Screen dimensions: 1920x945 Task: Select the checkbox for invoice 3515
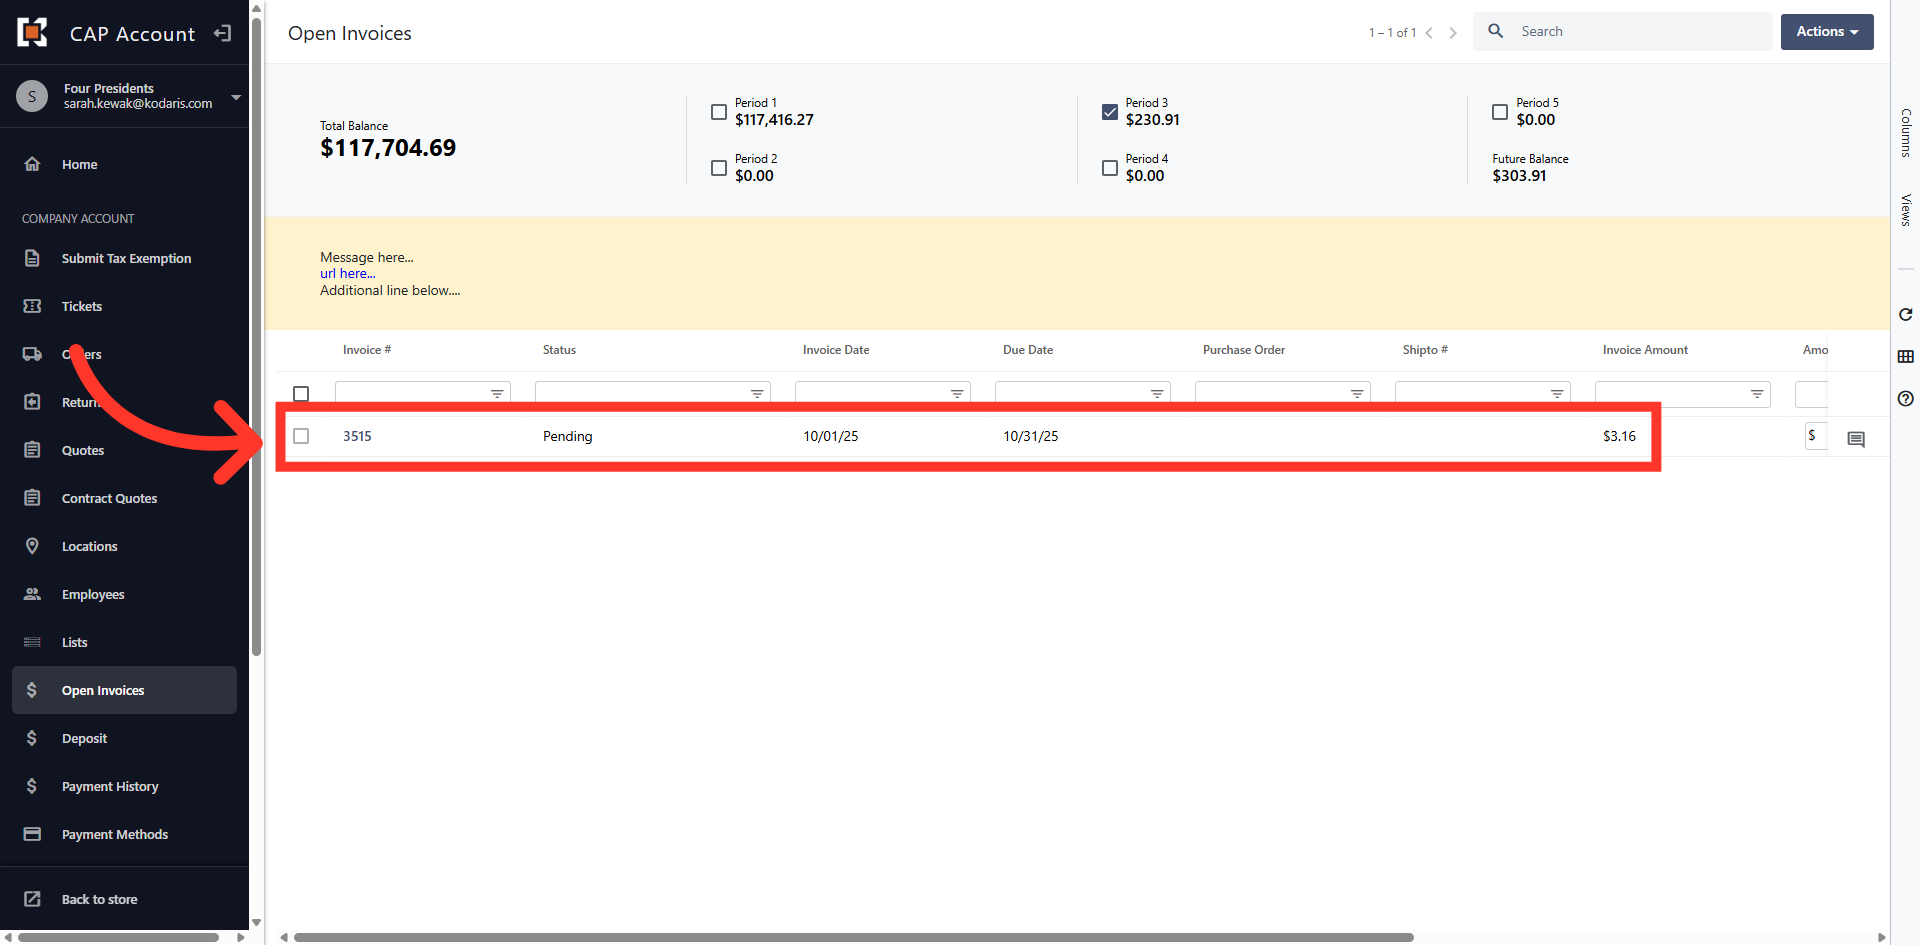(301, 436)
